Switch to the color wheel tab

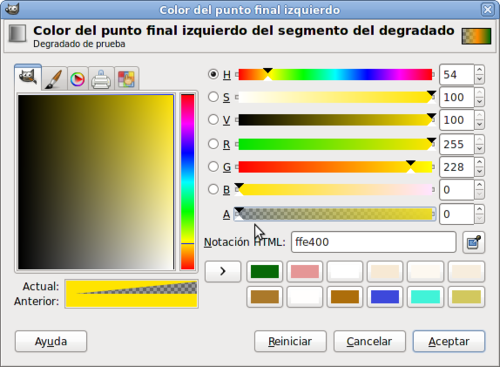tap(78, 79)
